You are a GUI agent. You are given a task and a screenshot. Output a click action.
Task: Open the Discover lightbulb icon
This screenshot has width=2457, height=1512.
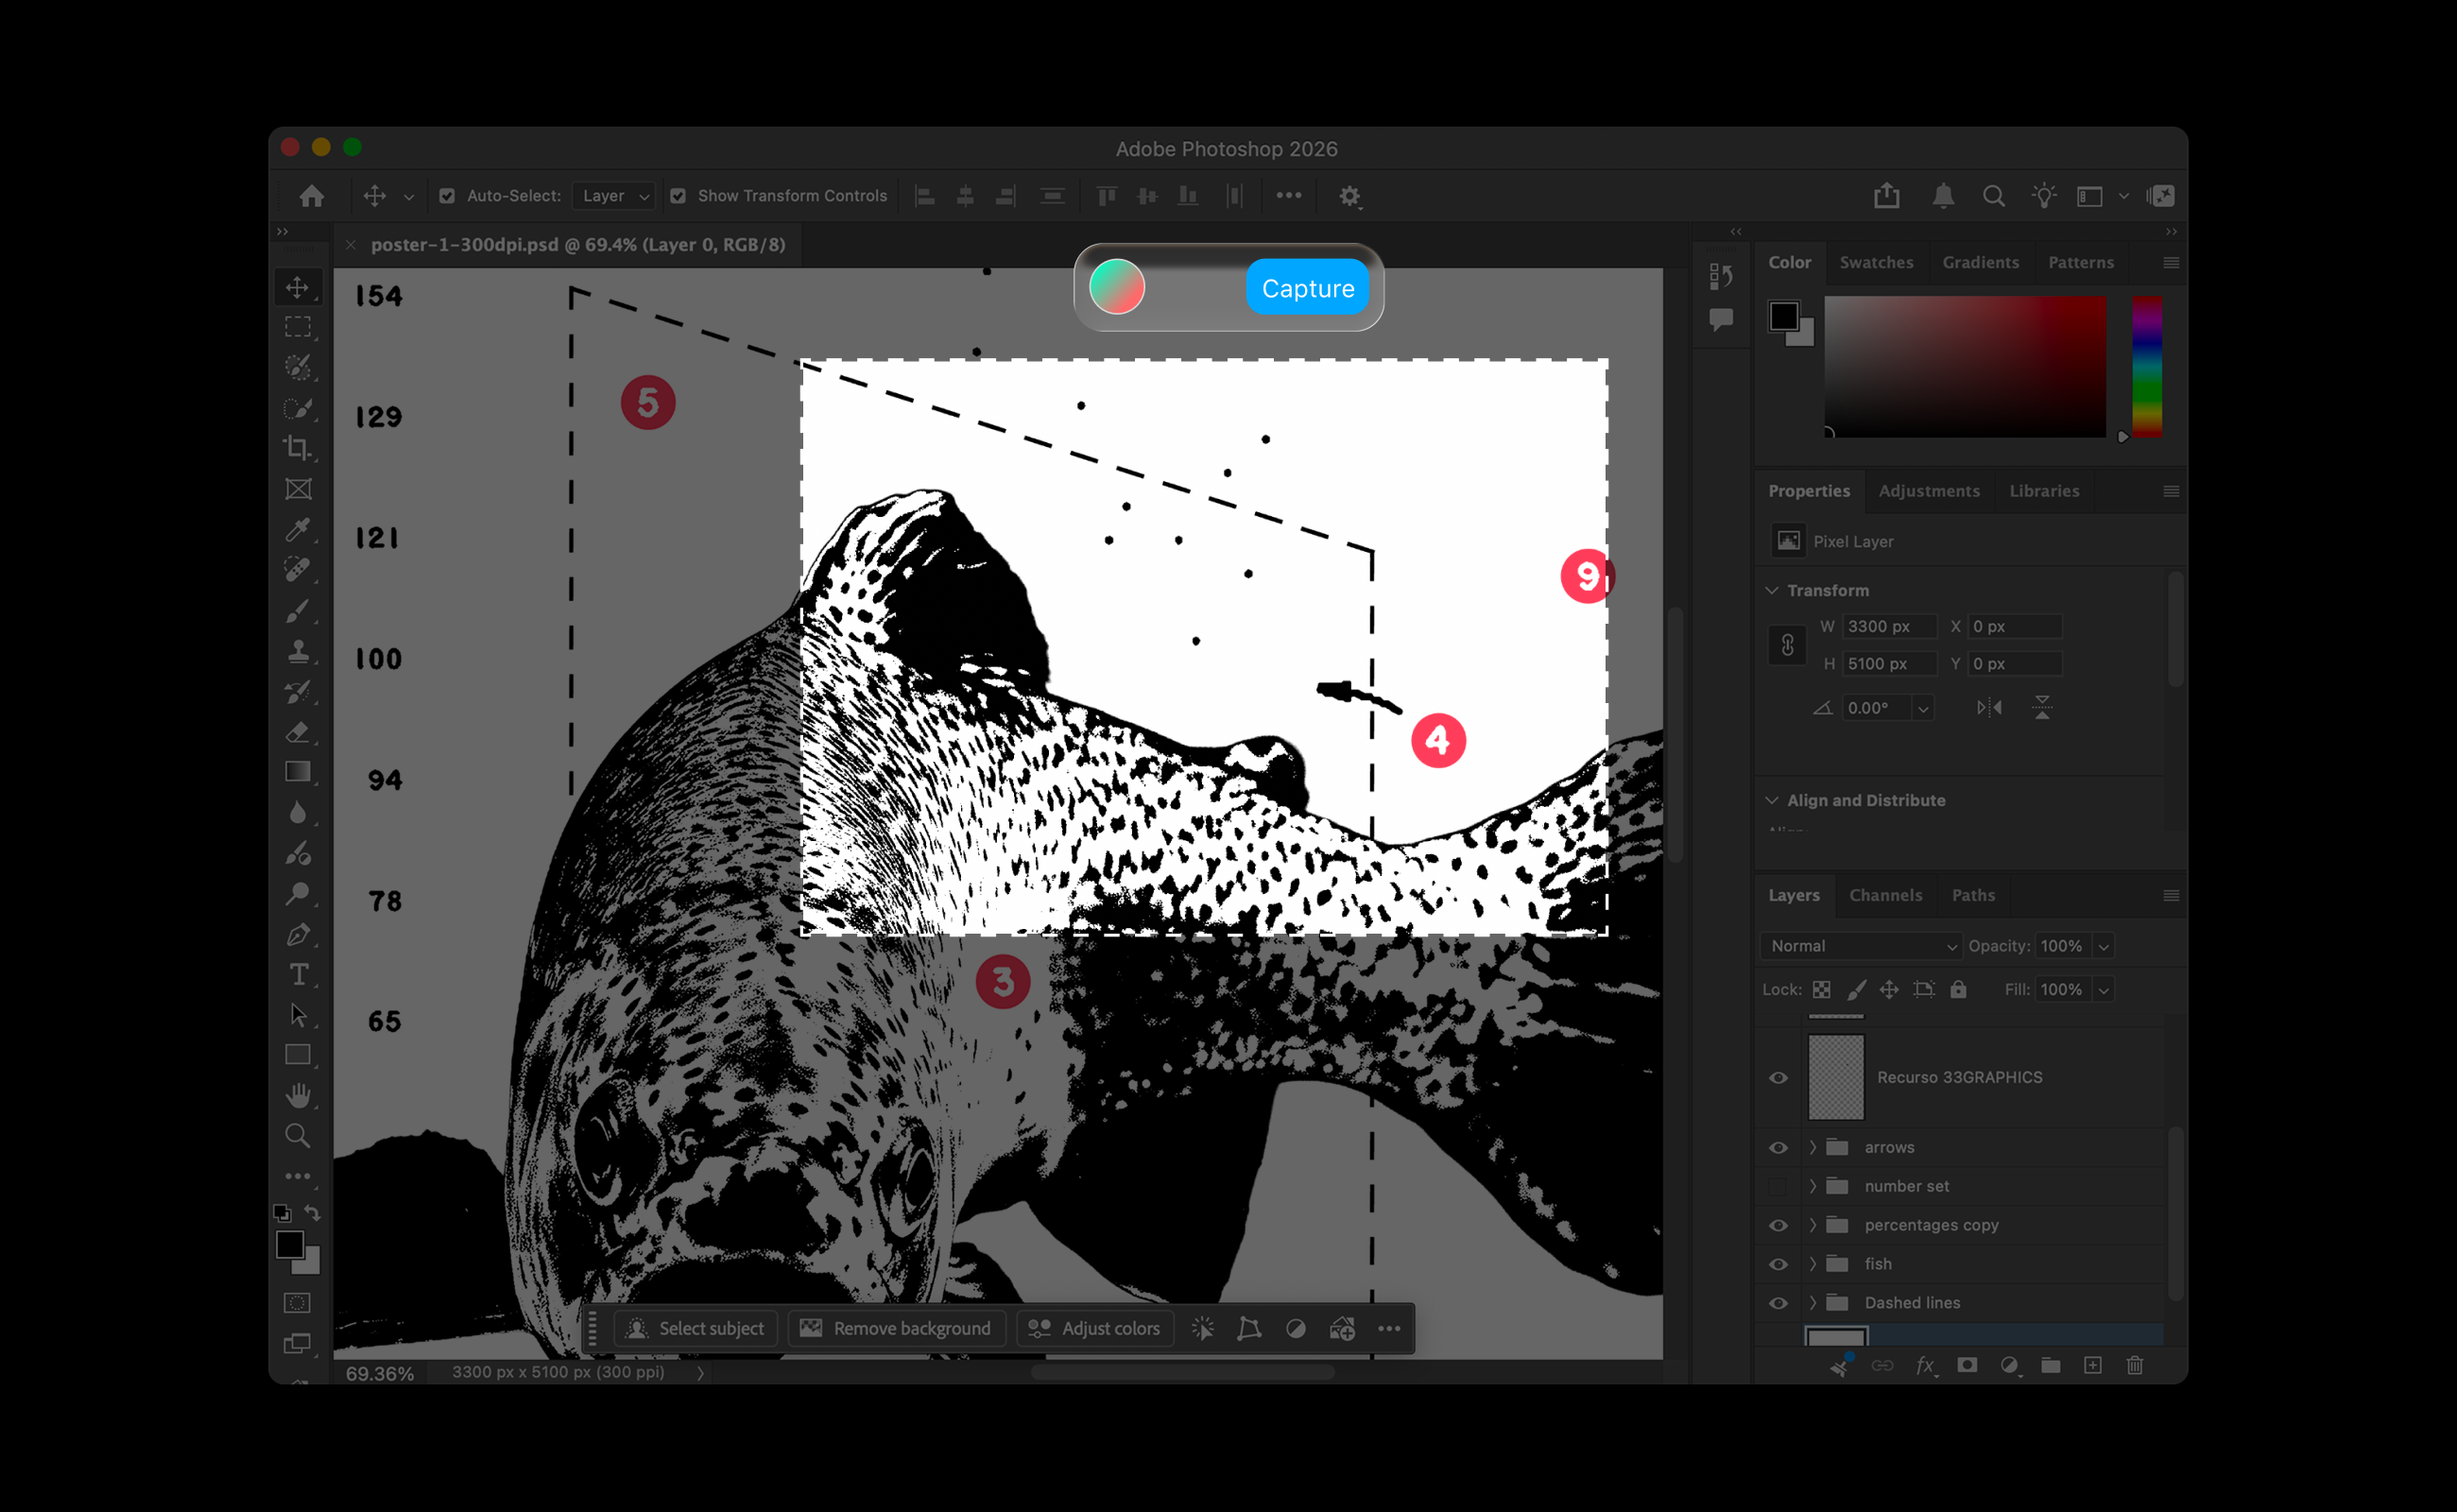tap(2043, 196)
